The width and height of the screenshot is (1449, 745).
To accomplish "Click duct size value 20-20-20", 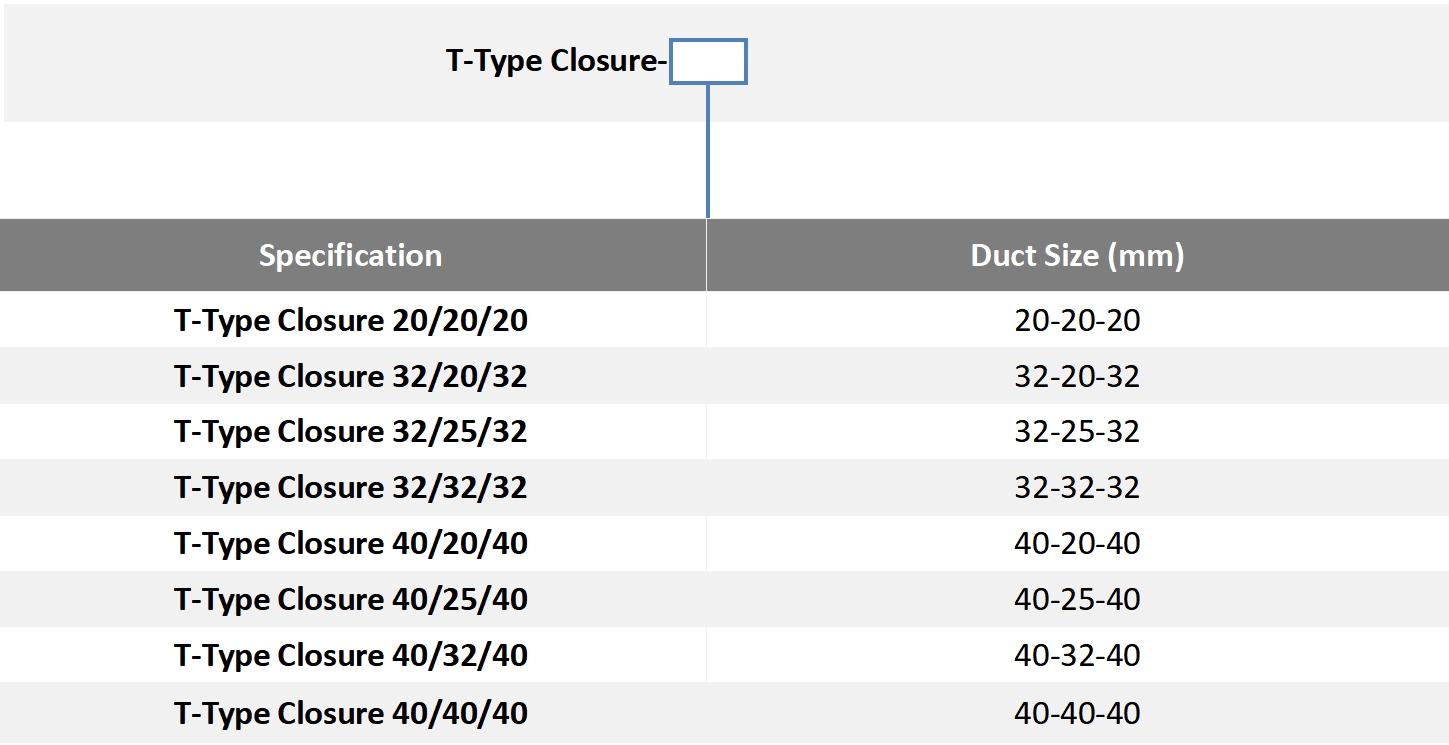I will tap(1077, 321).
